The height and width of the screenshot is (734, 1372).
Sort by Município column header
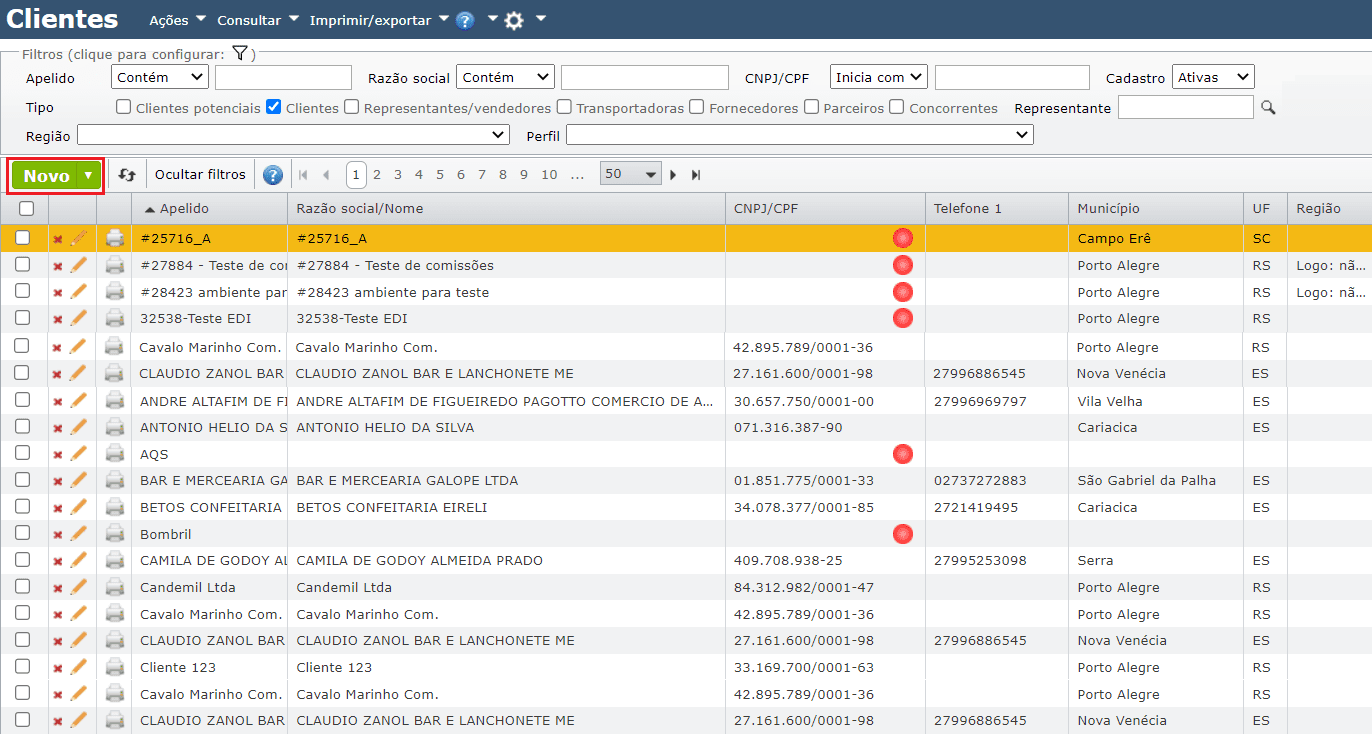click(1108, 208)
